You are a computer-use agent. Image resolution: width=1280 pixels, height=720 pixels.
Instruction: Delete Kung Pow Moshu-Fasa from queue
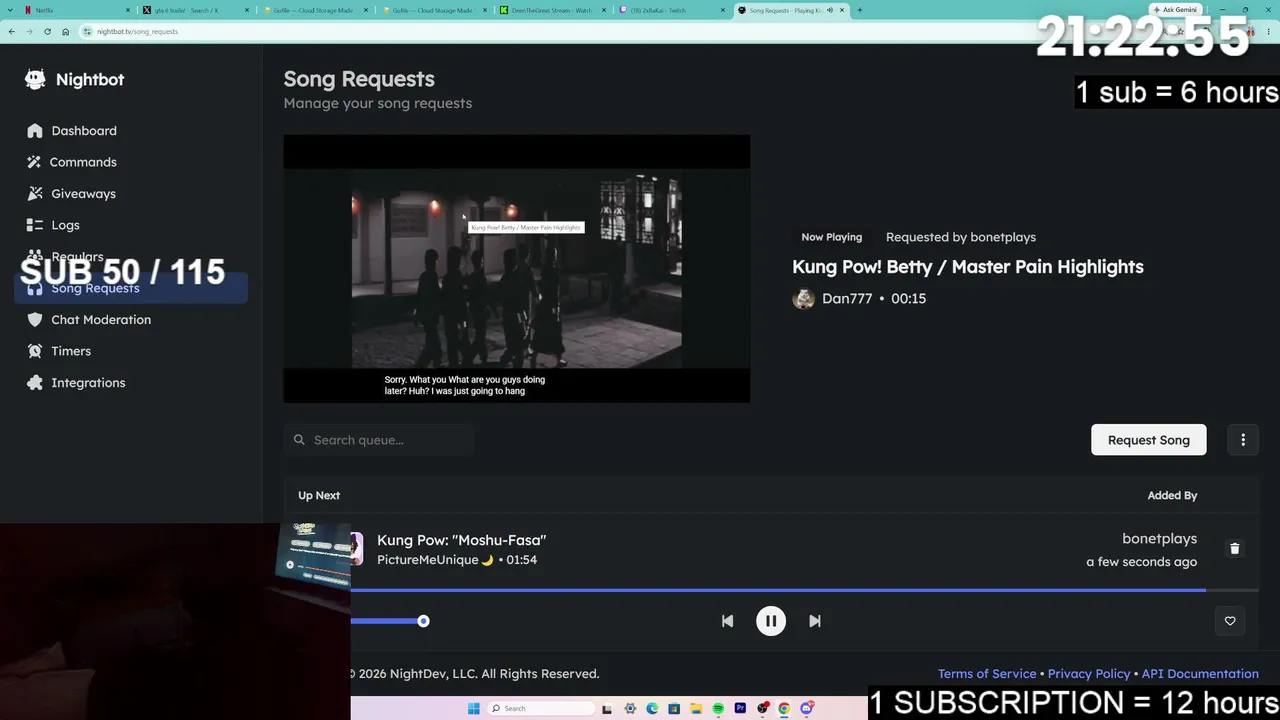(1234, 549)
